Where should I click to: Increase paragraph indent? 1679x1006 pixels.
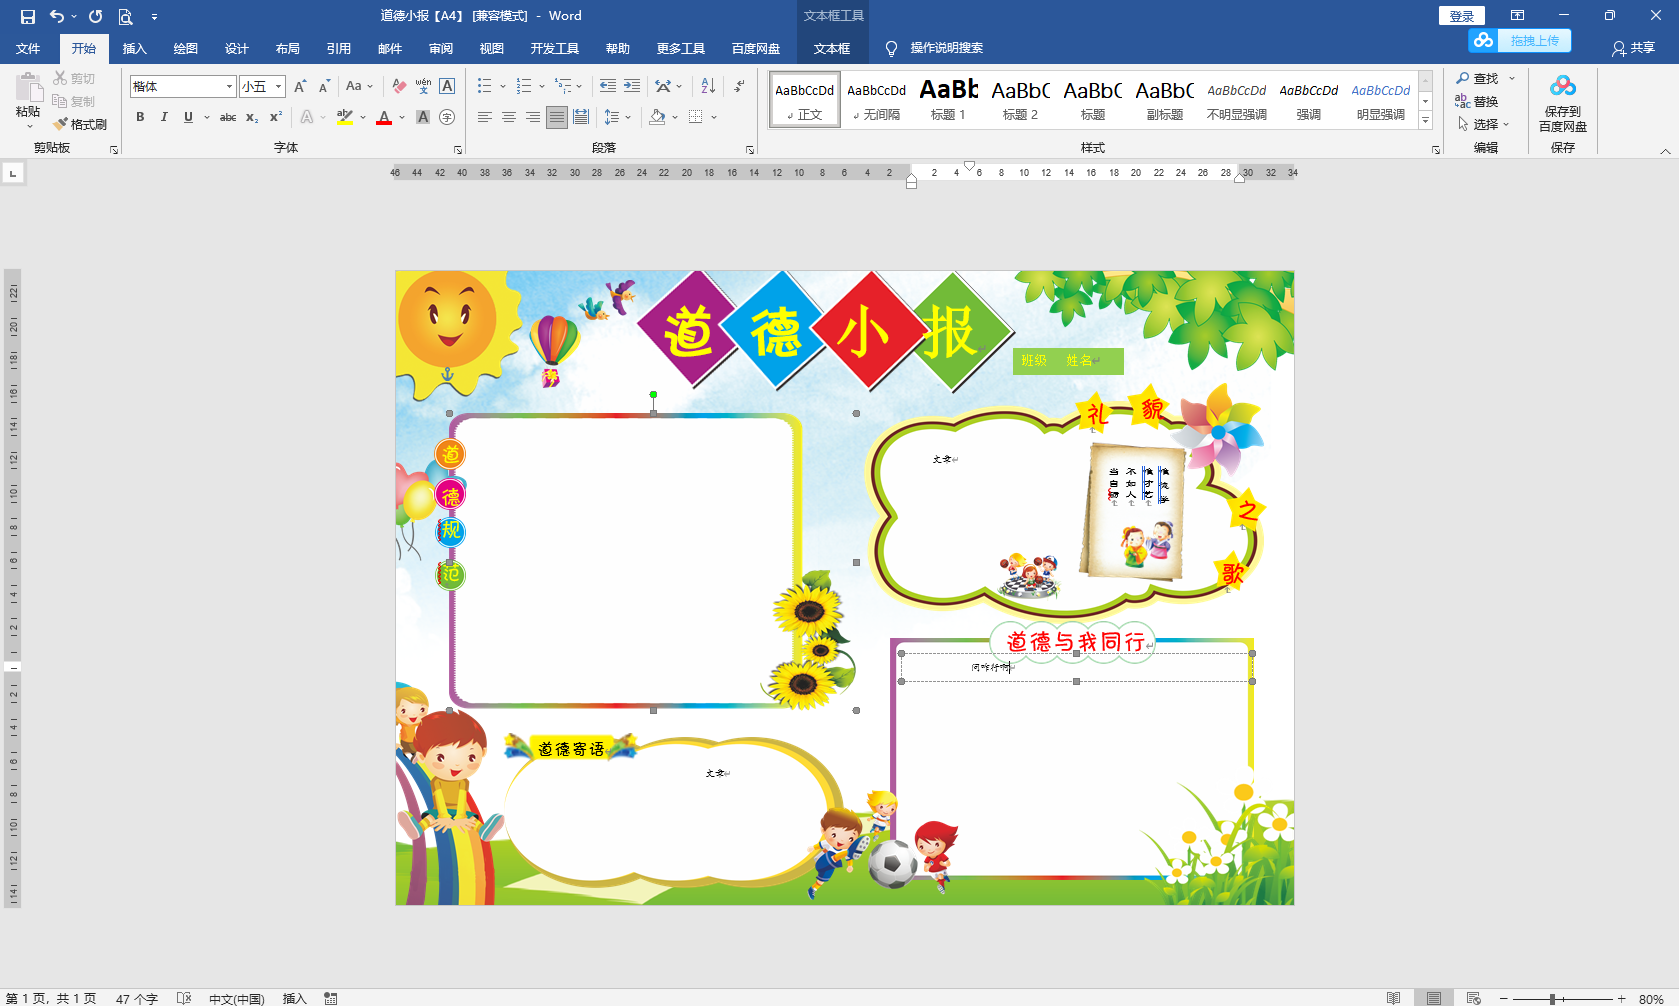[x=632, y=86]
